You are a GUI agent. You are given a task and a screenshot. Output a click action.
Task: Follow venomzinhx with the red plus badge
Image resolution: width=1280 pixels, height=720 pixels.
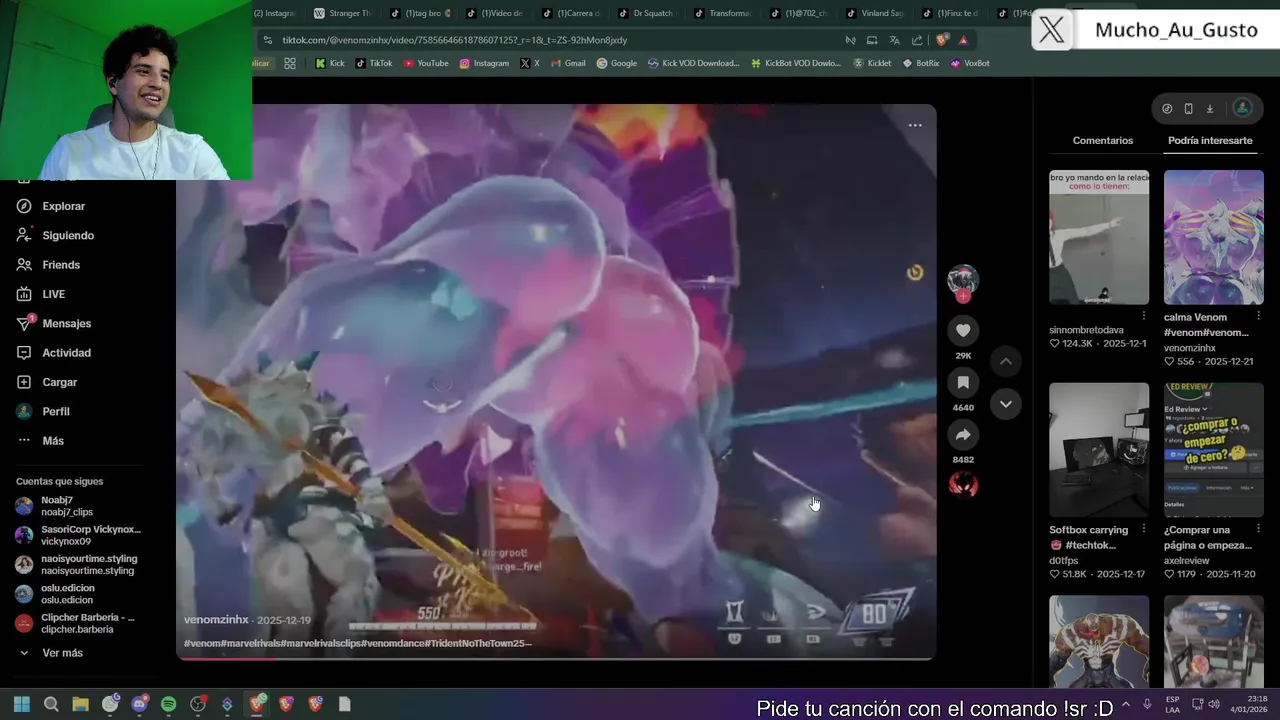[963, 297]
